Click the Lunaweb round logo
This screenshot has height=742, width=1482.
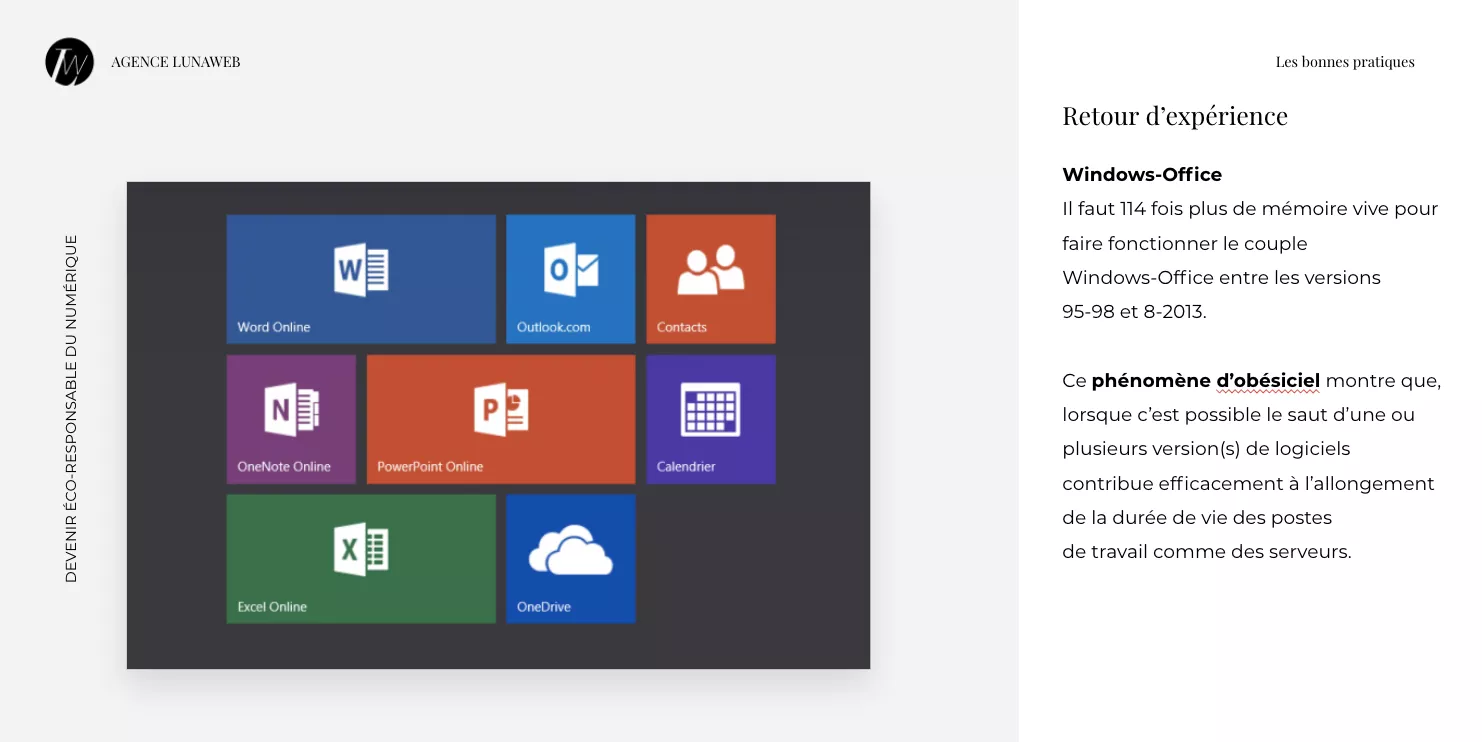pyautogui.click(x=69, y=62)
